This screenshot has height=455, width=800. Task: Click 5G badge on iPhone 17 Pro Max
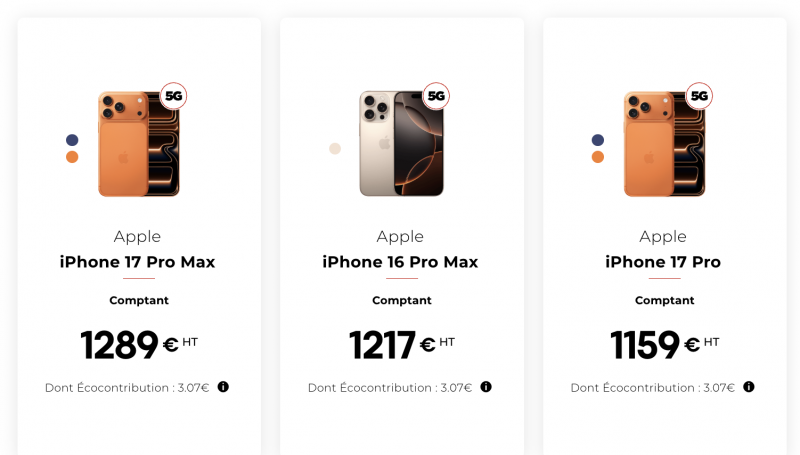pos(174,96)
